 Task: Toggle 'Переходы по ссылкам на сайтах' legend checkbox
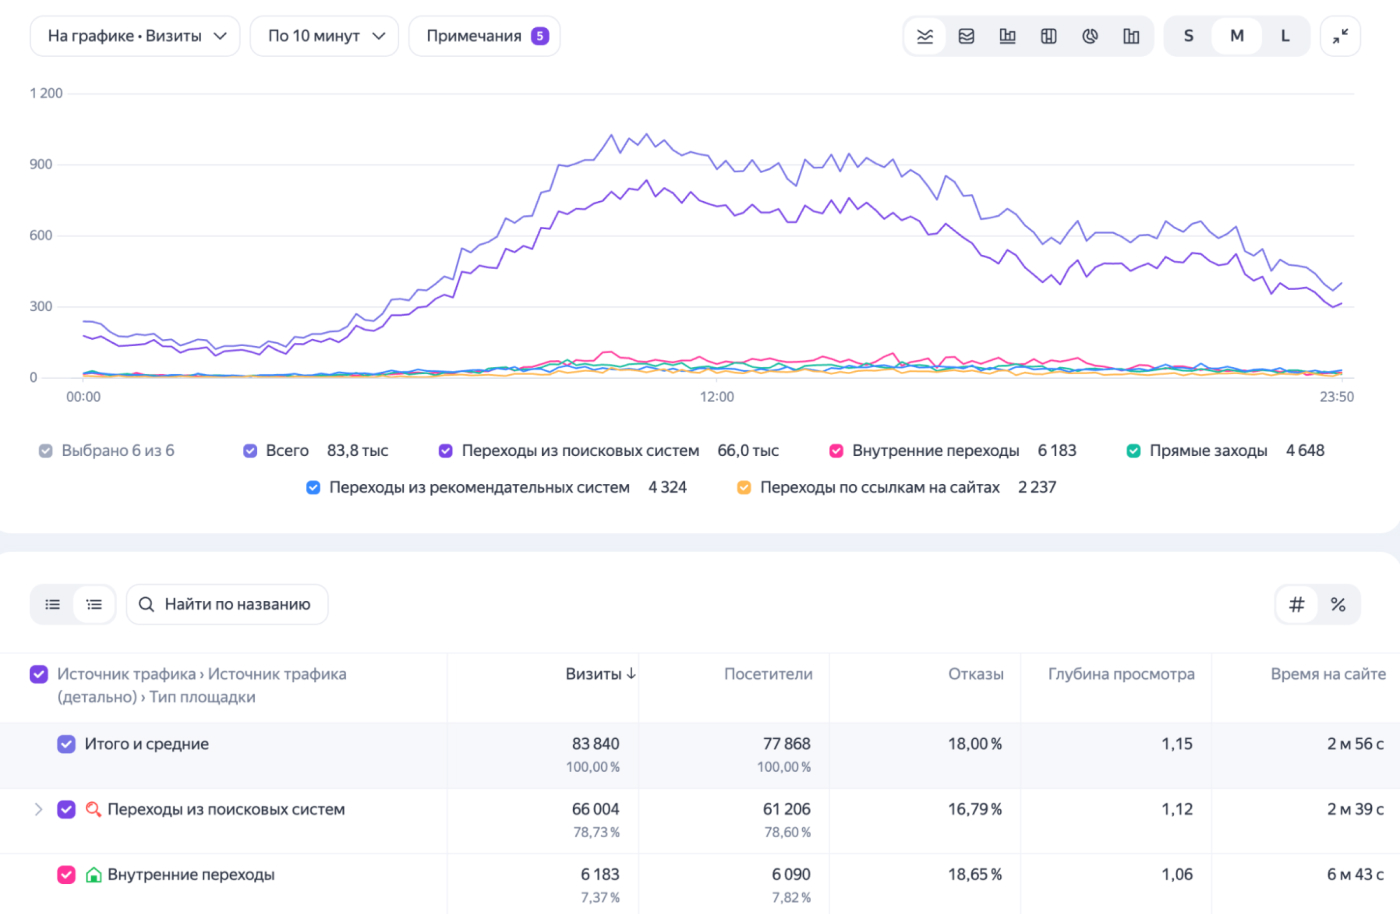click(x=744, y=488)
